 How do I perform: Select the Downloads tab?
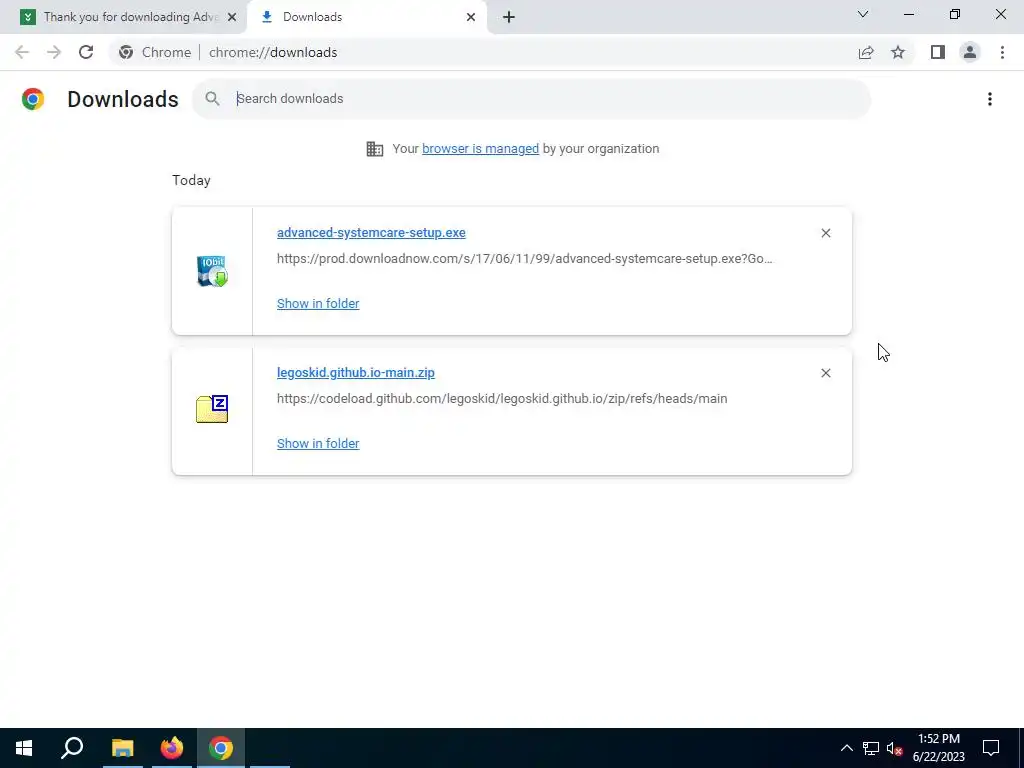click(367, 17)
